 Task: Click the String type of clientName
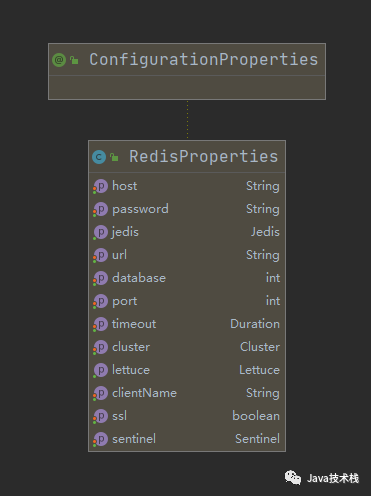pos(263,393)
